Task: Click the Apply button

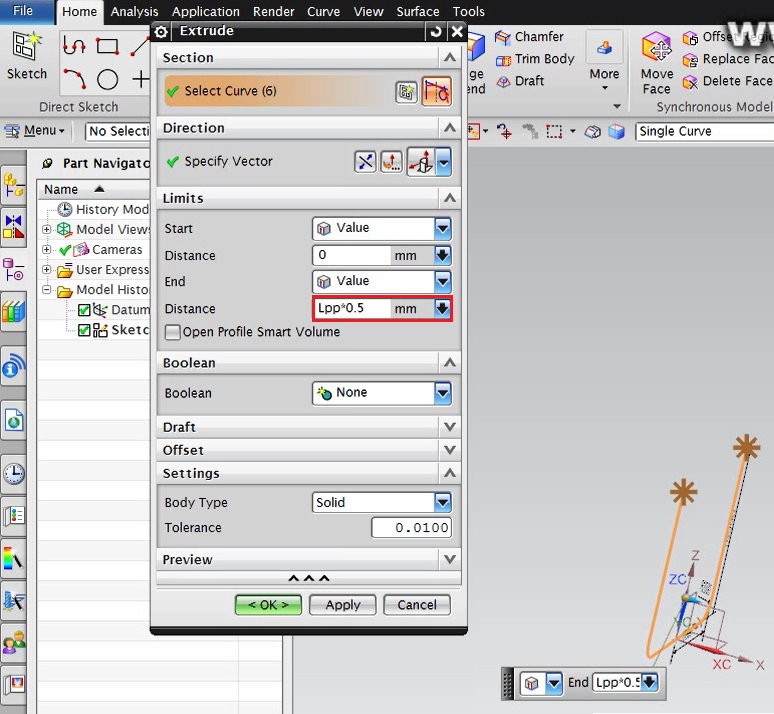Action: pos(343,605)
